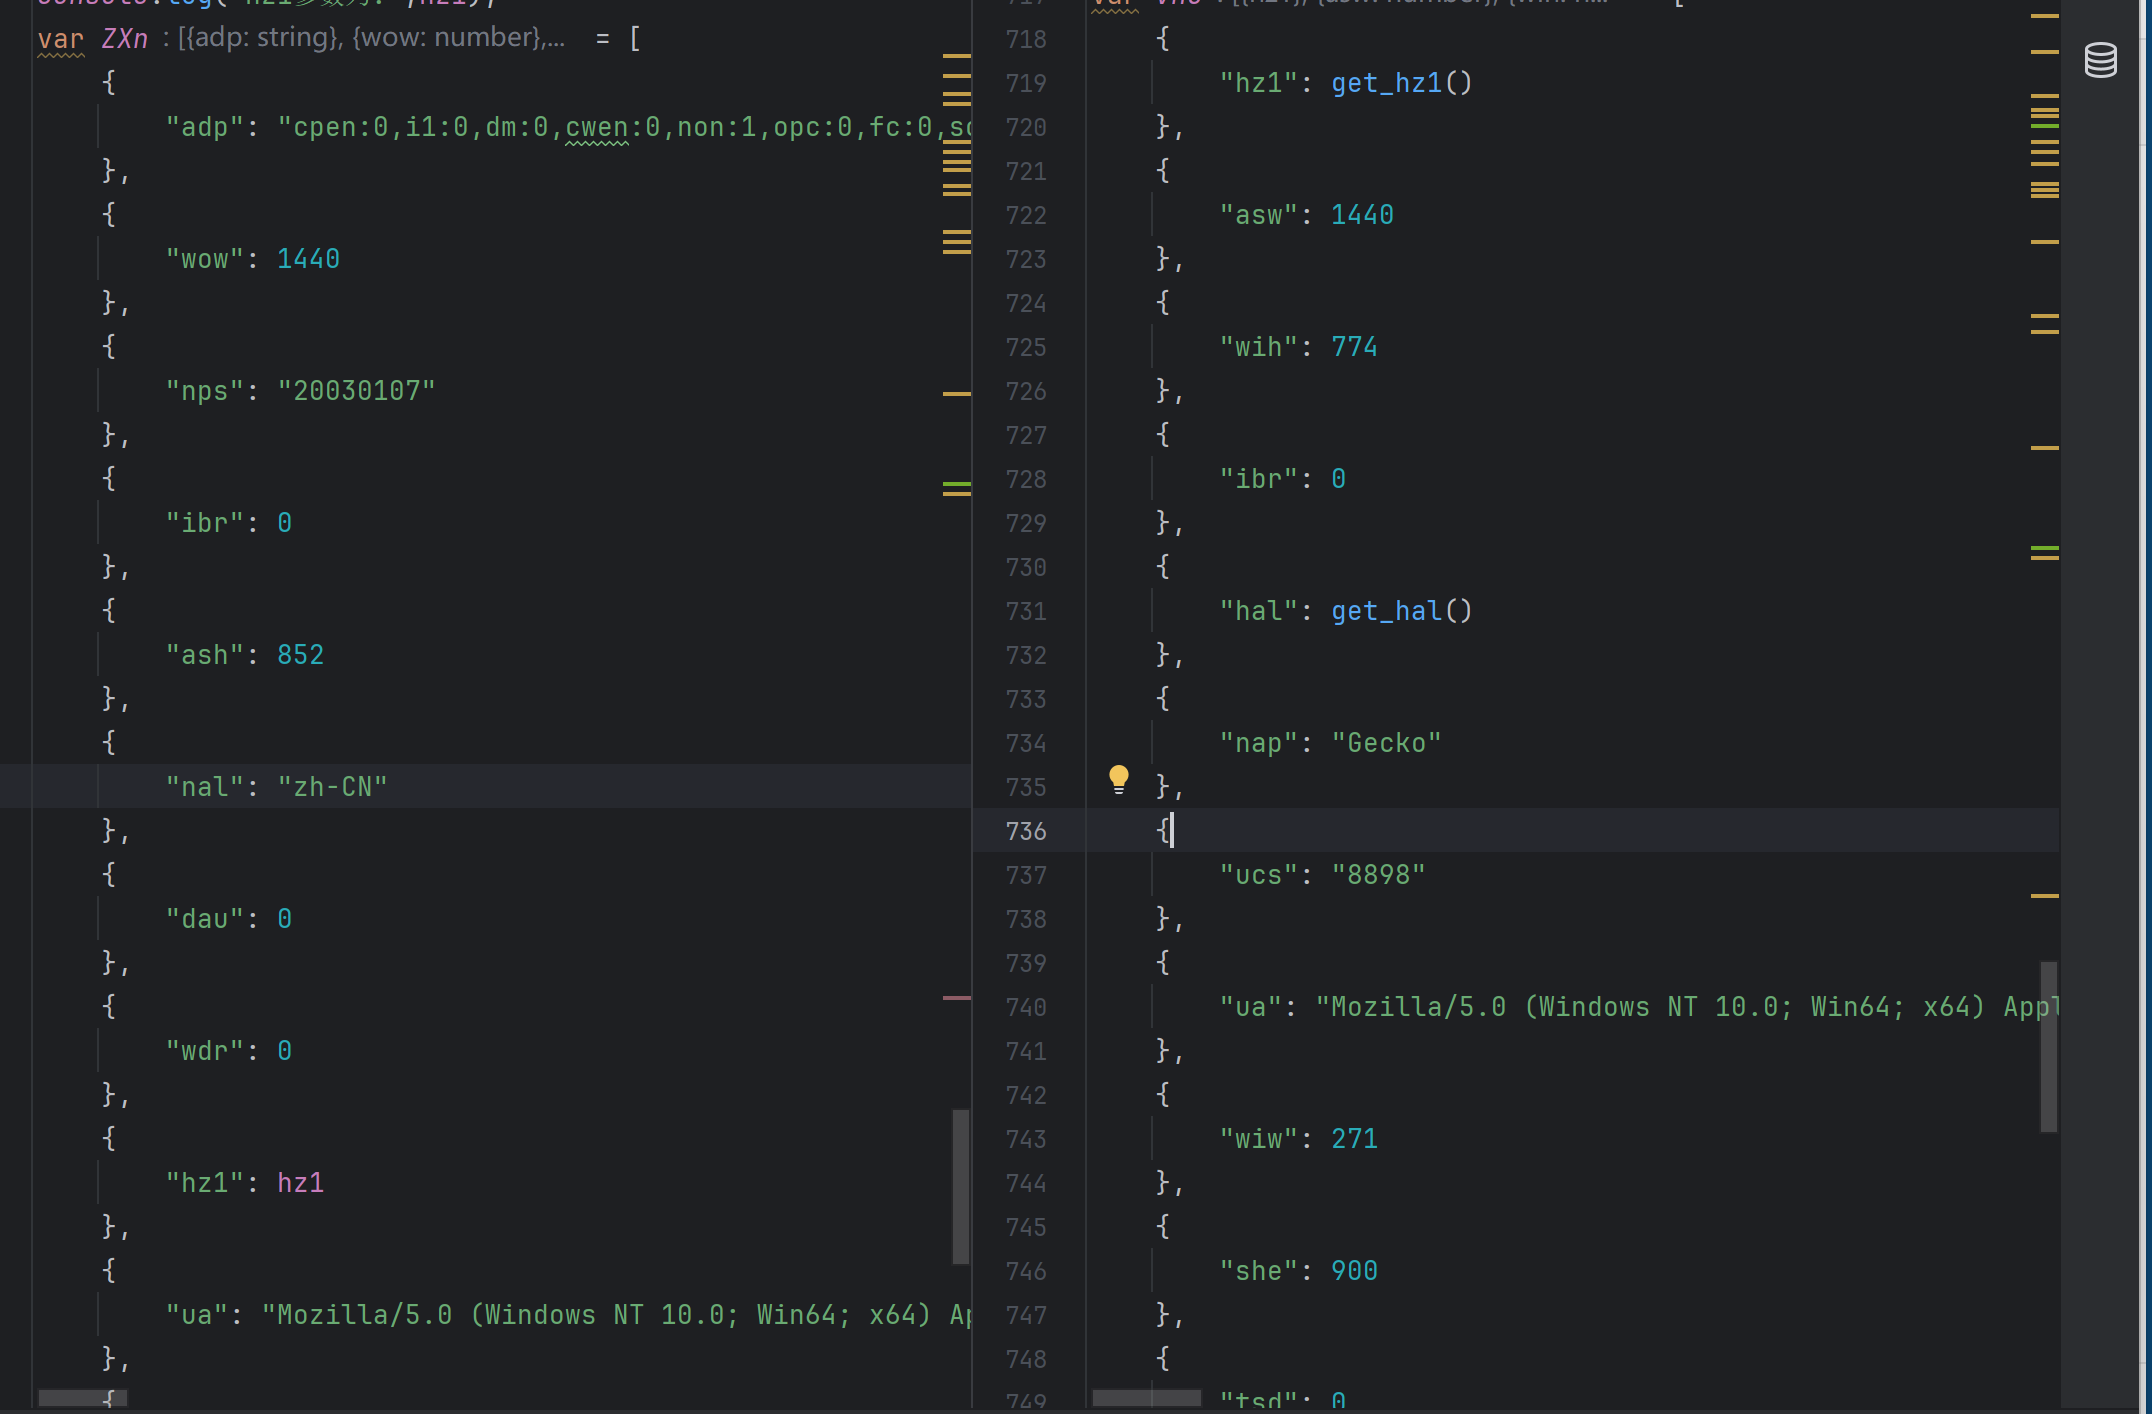This screenshot has height=1414, width=2152.
Task: Click line number 736 in the gutter
Action: 1026,831
